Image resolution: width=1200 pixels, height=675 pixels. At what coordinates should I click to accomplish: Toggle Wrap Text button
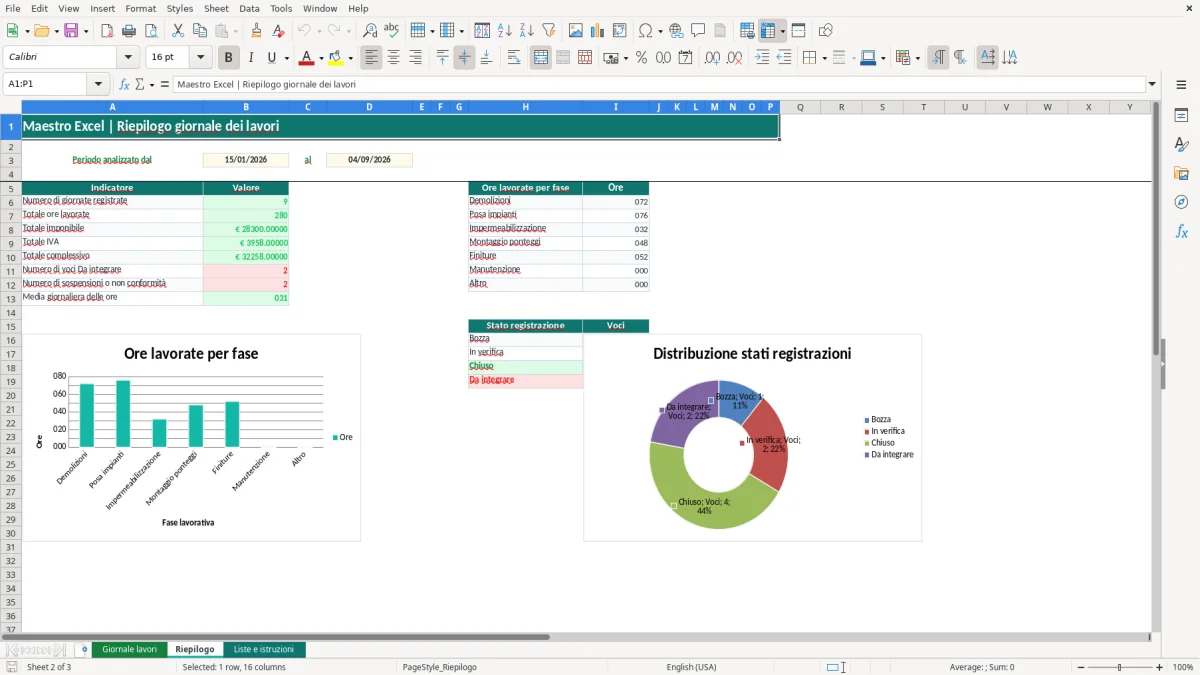(514, 58)
